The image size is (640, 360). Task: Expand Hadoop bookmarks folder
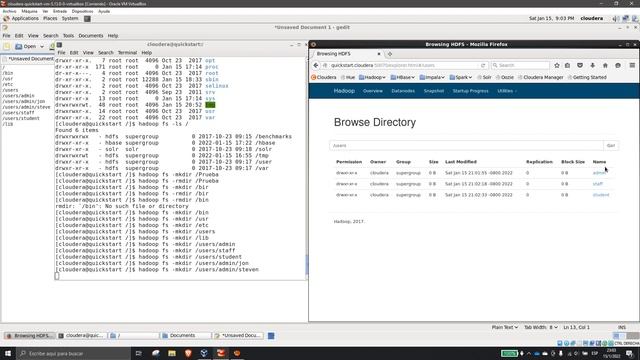point(372,77)
